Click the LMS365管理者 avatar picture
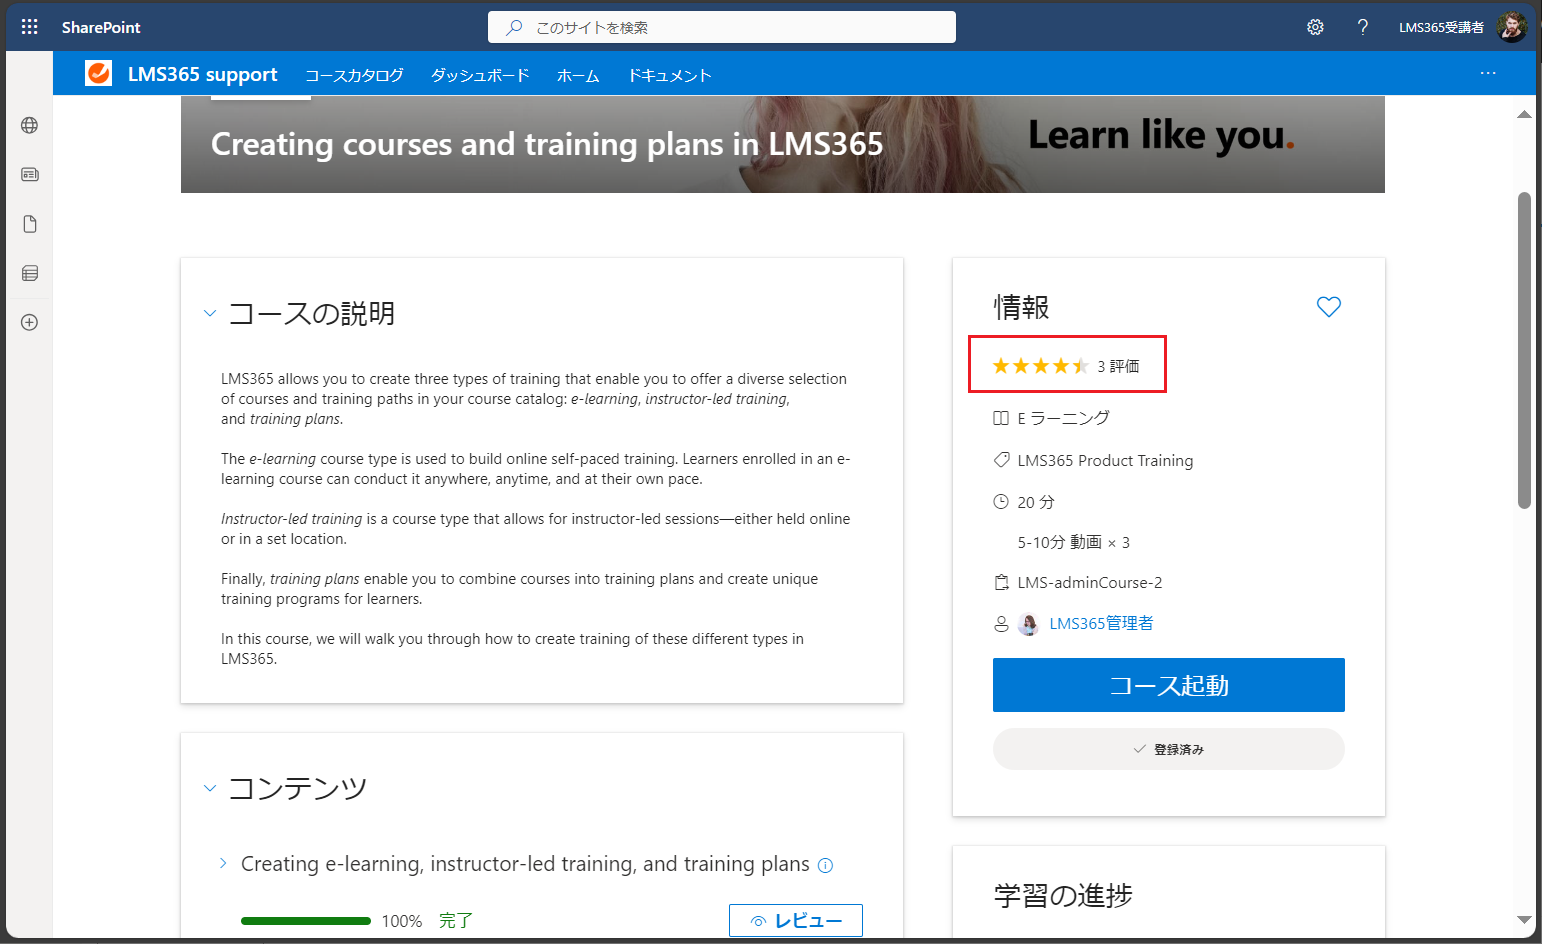The width and height of the screenshot is (1542, 944). point(1028,624)
